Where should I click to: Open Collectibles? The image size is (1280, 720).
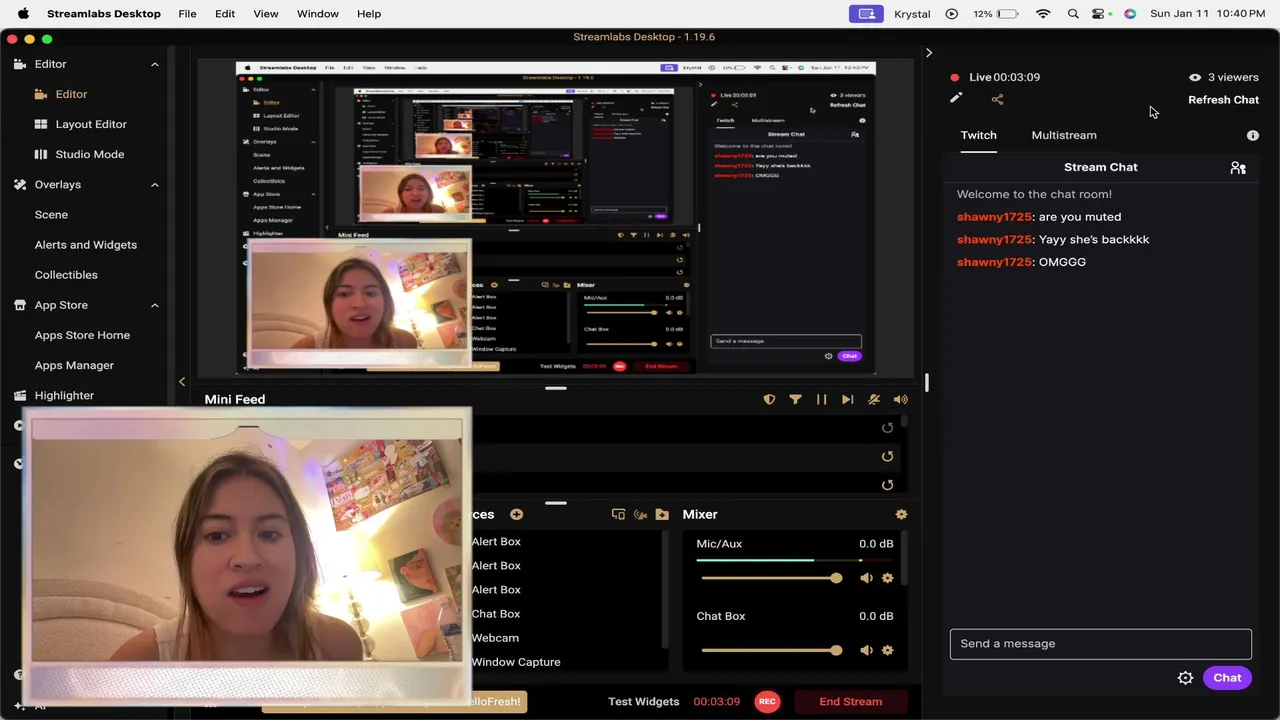[x=66, y=275]
